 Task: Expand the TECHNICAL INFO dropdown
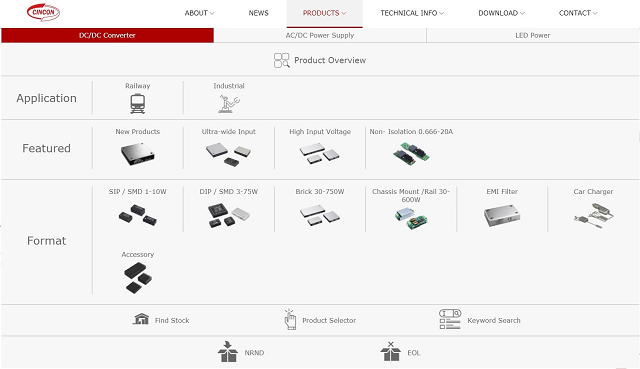pos(412,13)
